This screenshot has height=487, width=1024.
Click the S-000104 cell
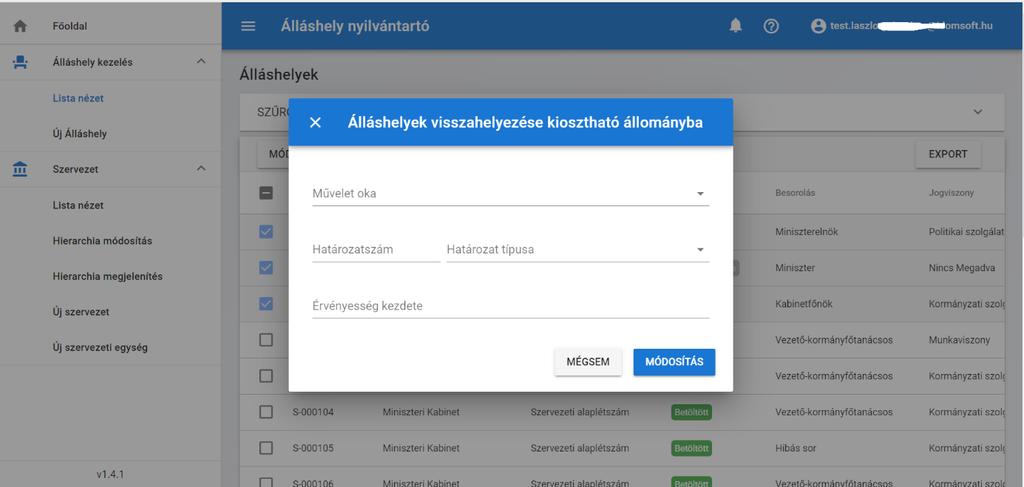314,412
